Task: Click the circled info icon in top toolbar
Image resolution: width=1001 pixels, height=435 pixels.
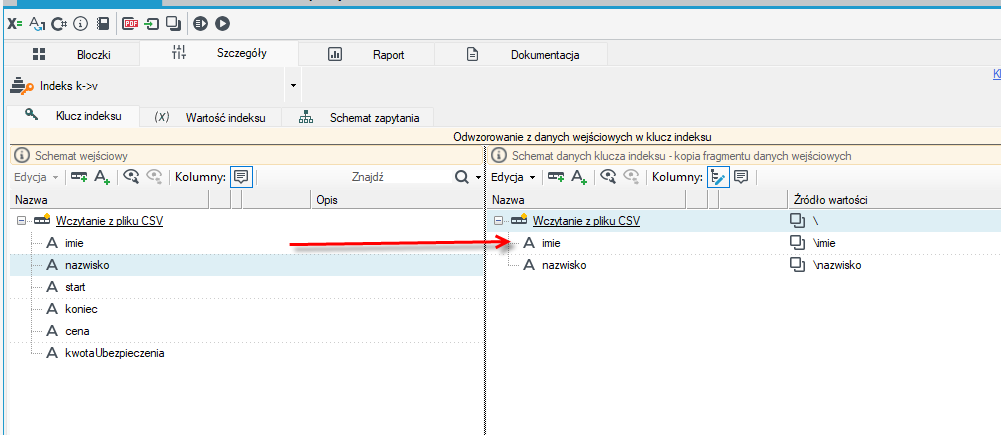Action: tap(80, 24)
